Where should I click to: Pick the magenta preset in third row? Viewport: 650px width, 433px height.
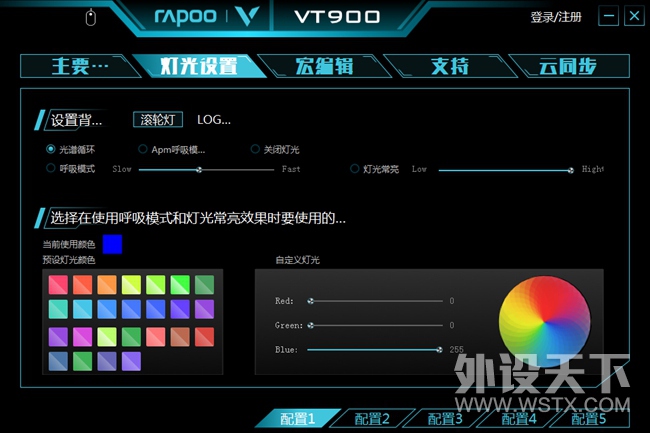coord(82,337)
